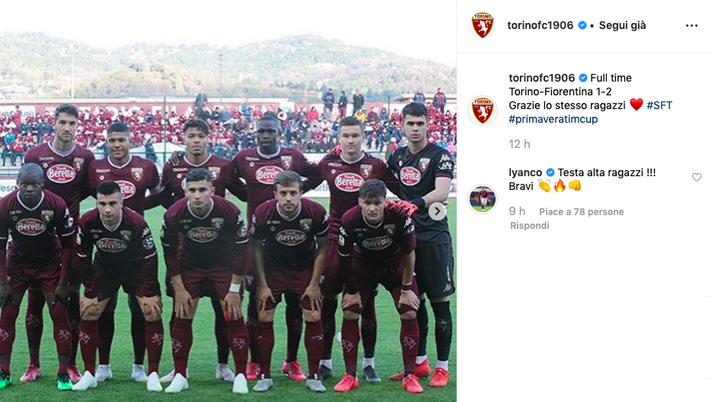This screenshot has height=402, width=712.
Task: Click the 9 h comment timestamp
Action: click(517, 211)
